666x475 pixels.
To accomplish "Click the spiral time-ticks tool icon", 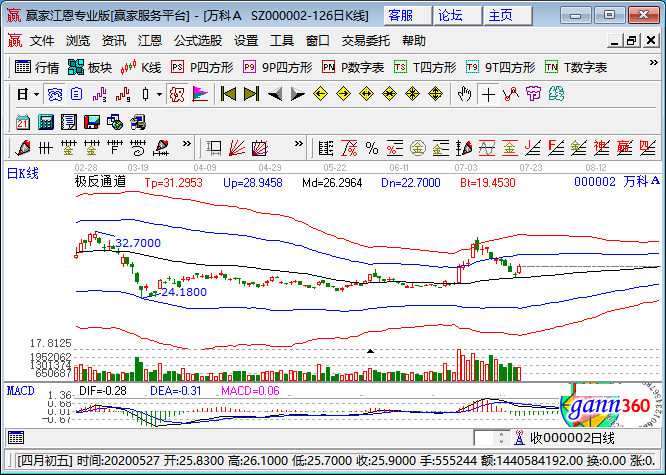I will pyautogui.click(x=138, y=148).
